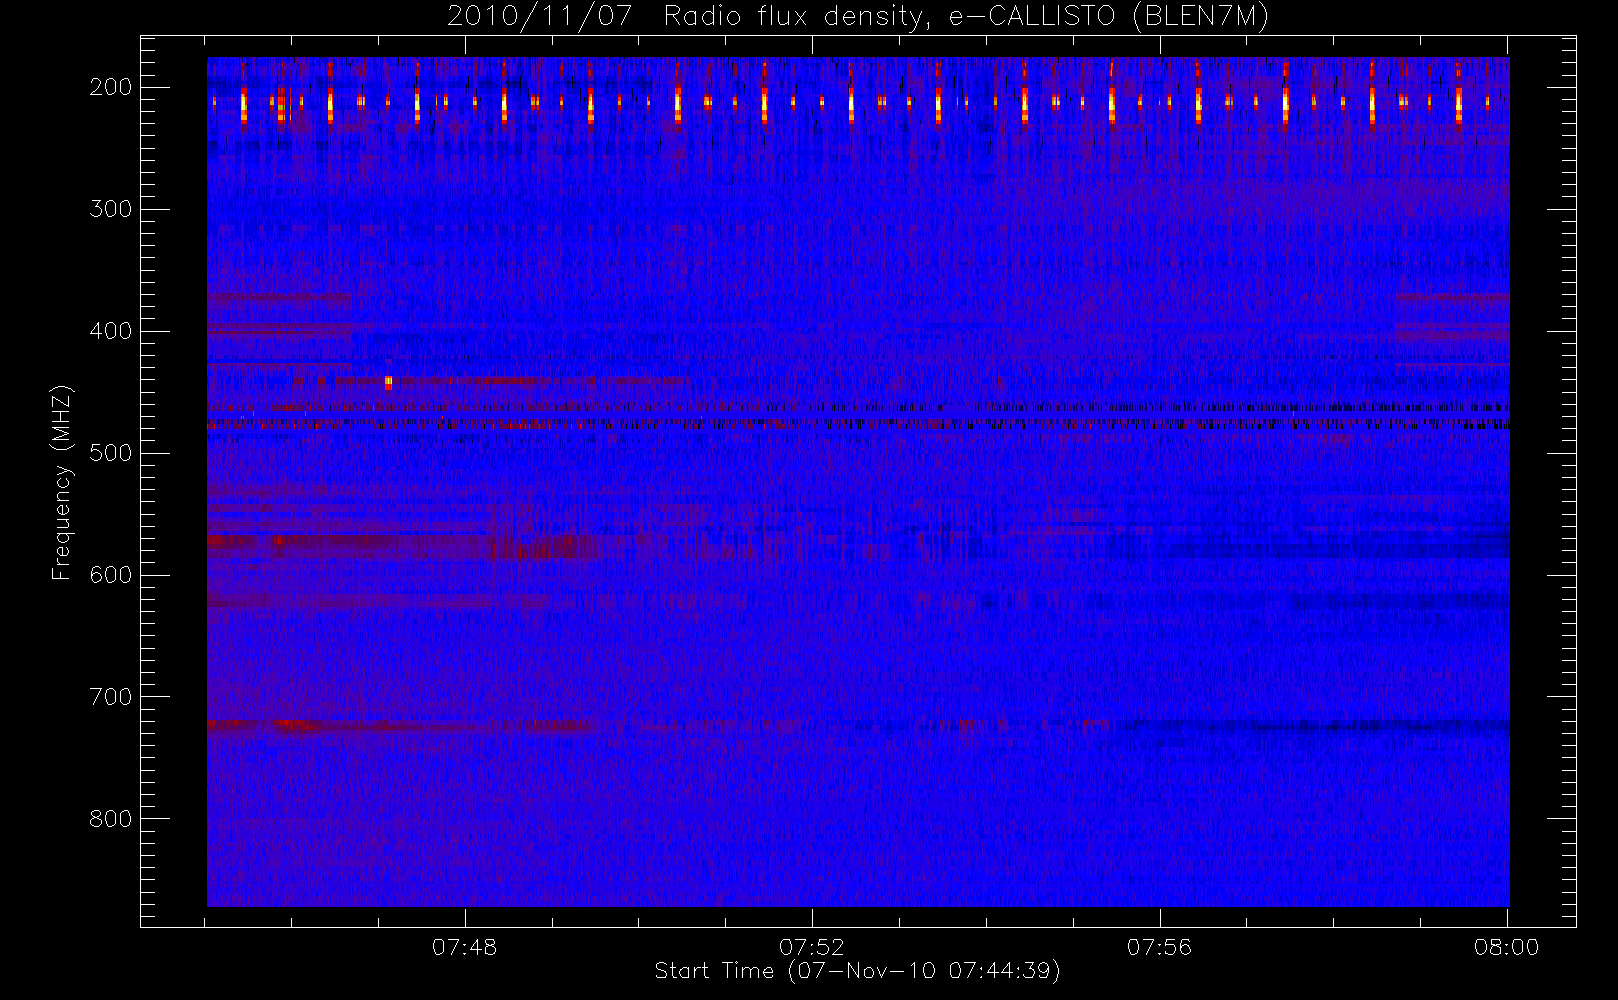The height and width of the screenshot is (1000, 1618).
Task: Click the plot title '2010/11/07 Radio flux density'
Action: click(x=857, y=17)
